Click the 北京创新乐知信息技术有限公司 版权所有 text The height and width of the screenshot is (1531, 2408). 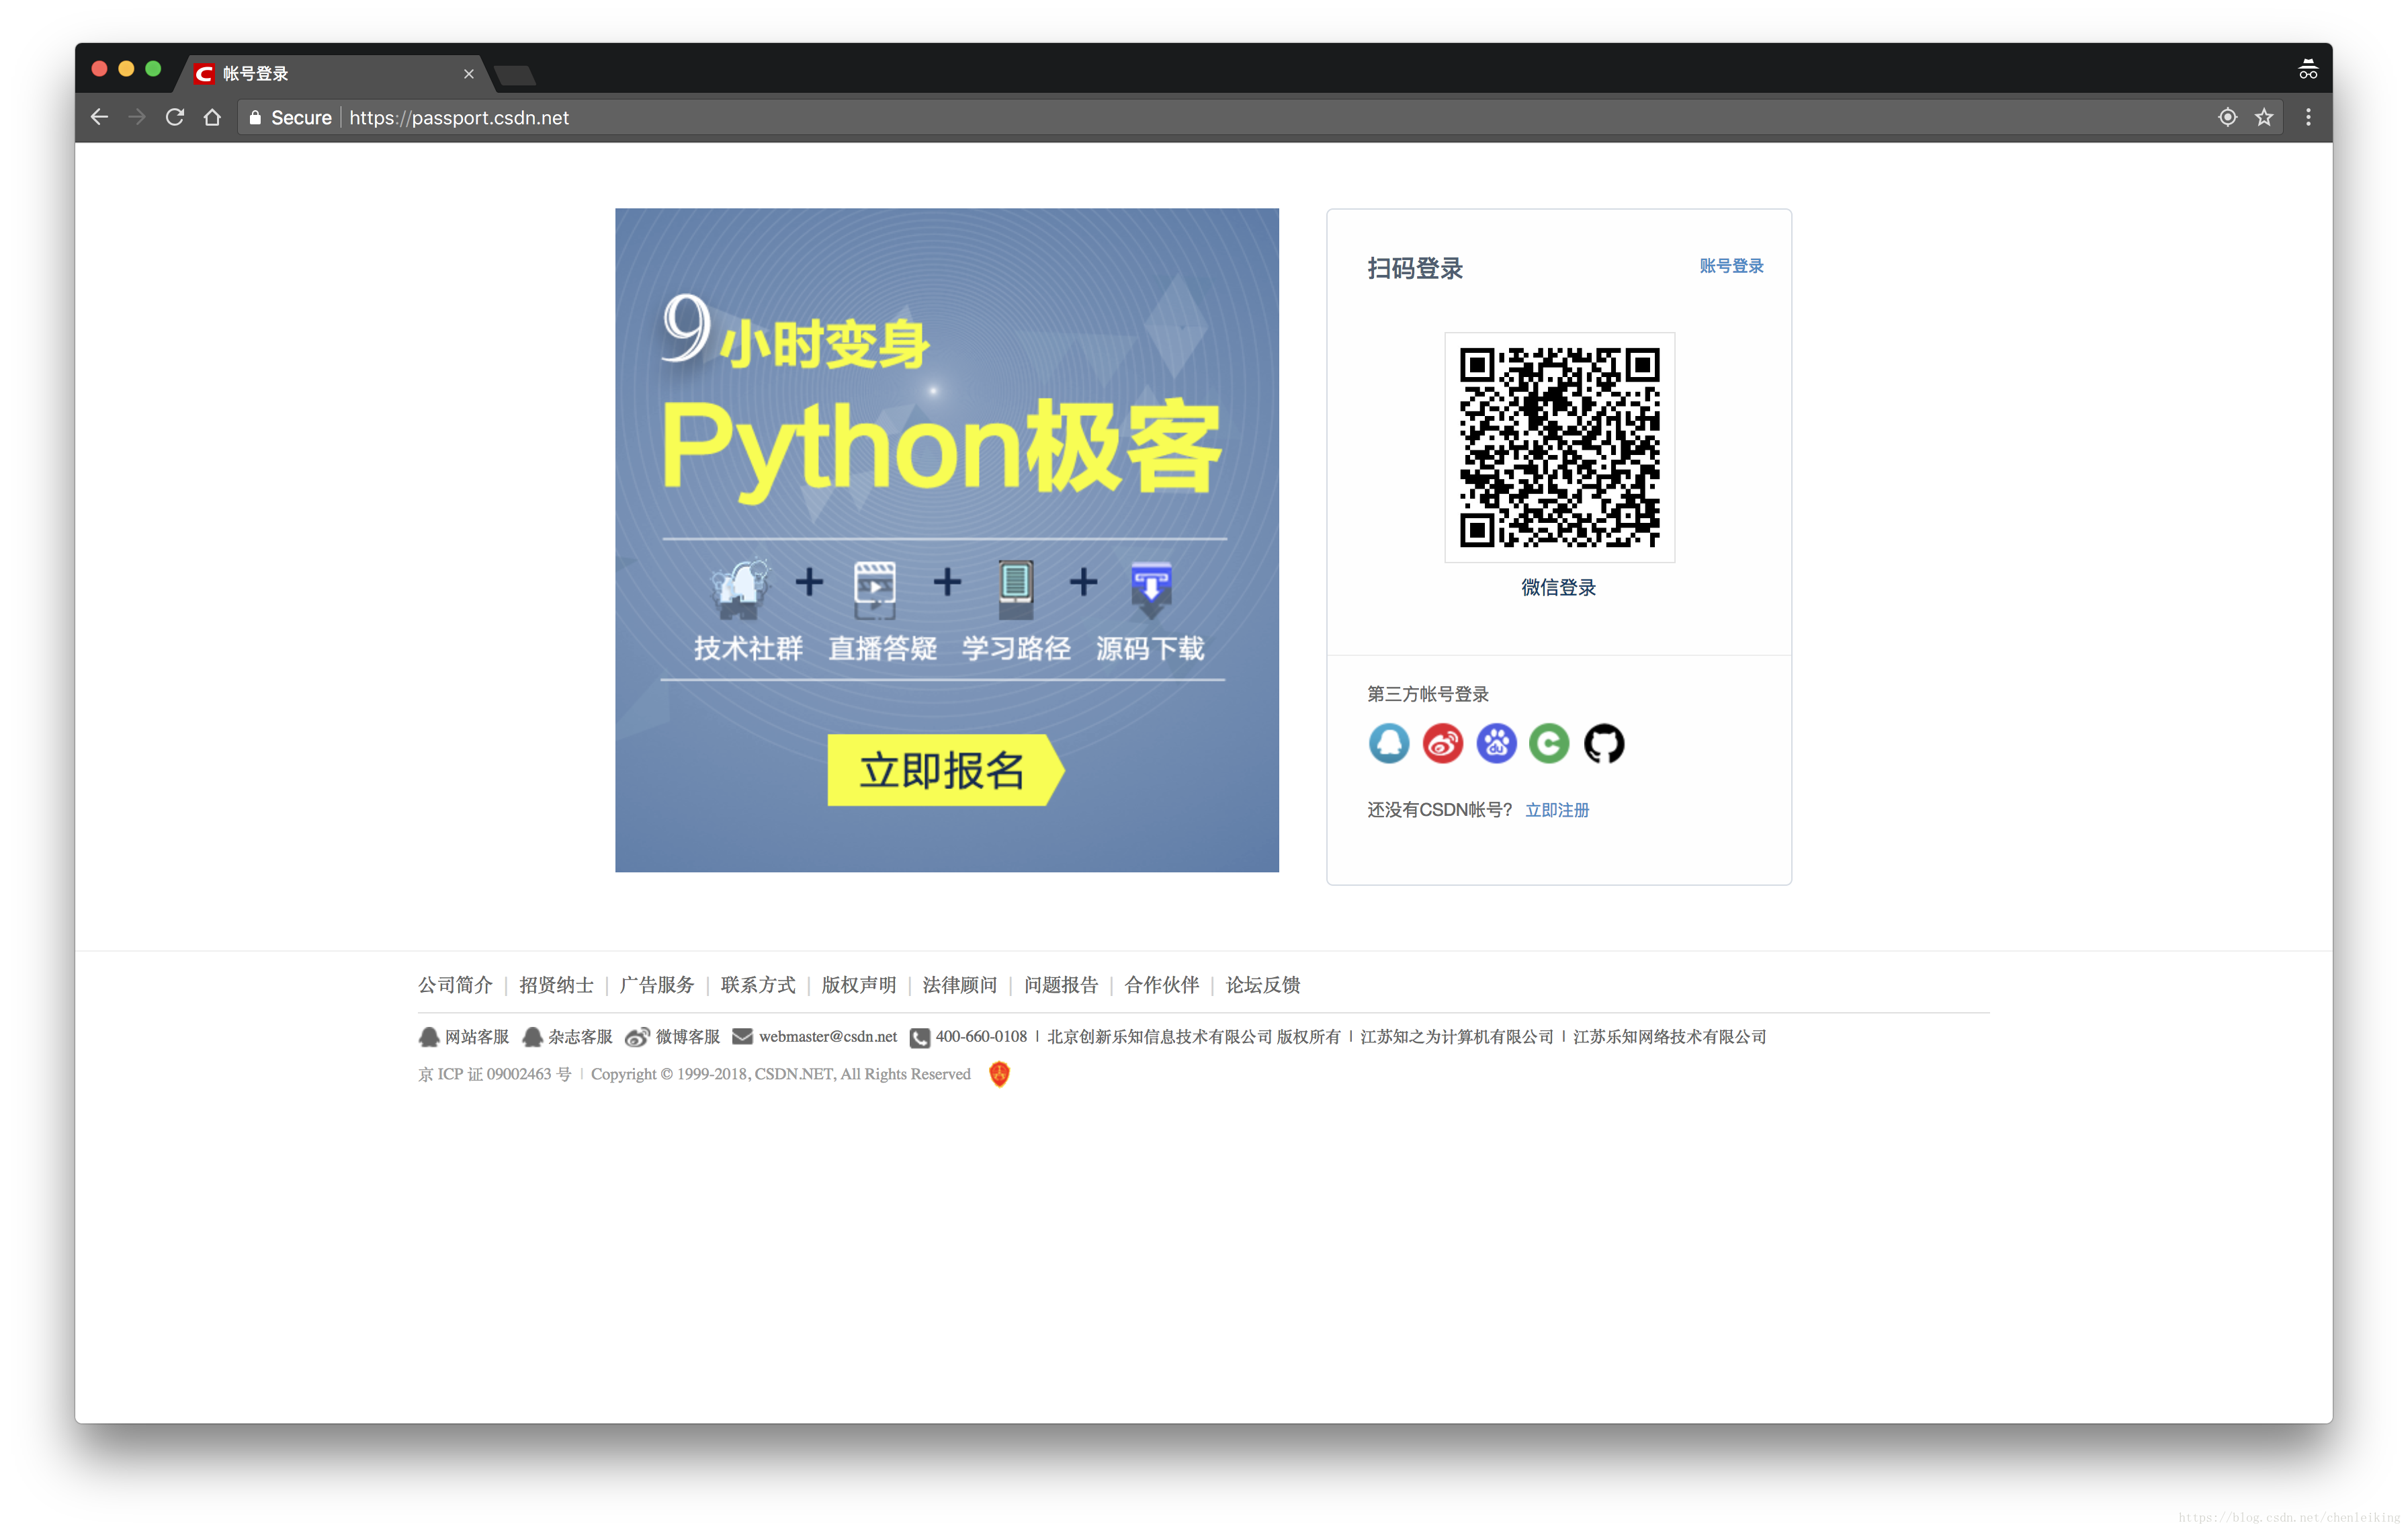[1194, 1037]
